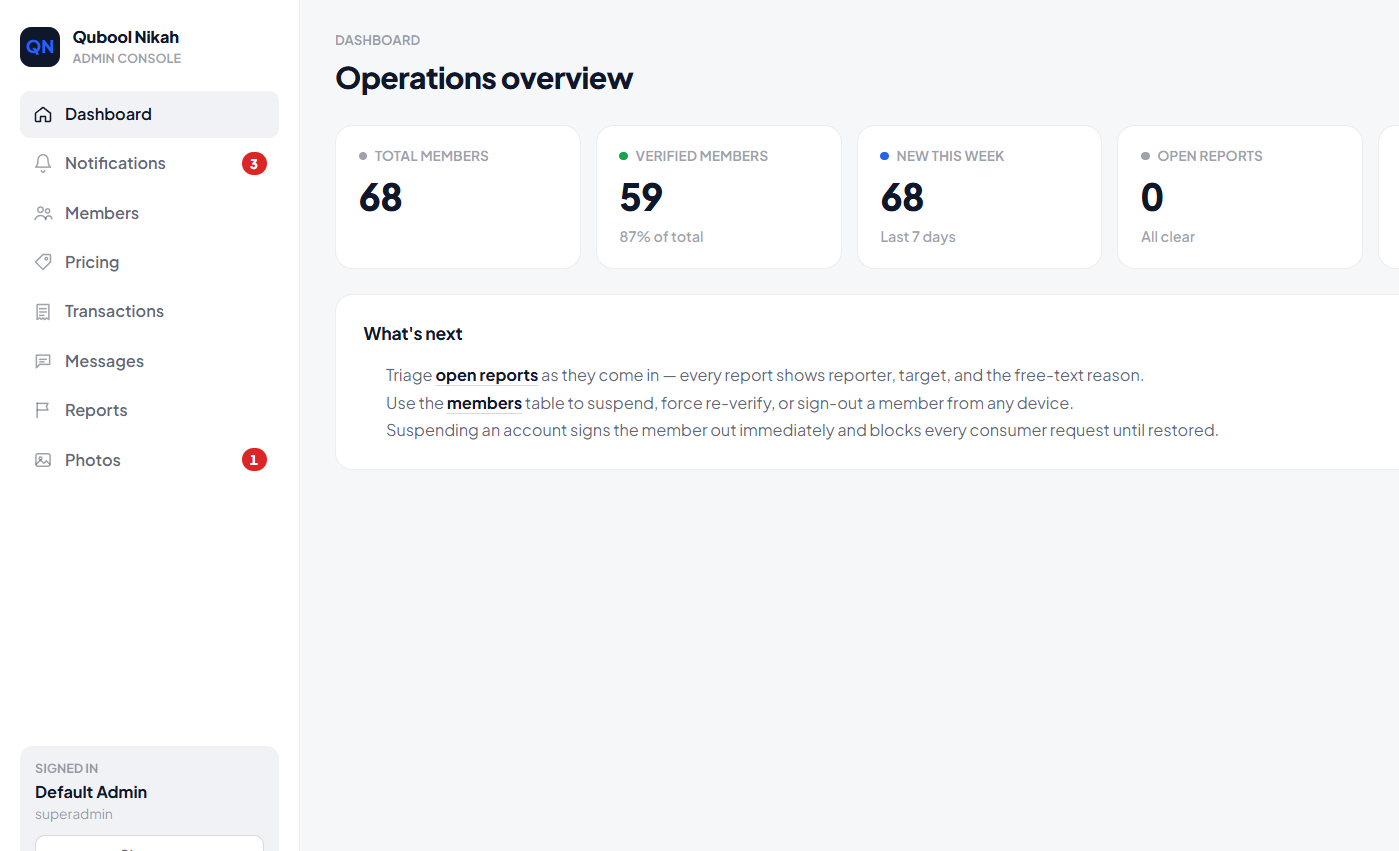Click the 'superadmin' username text
The width and height of the screenshot is (1399, 851).
point(74,814)
